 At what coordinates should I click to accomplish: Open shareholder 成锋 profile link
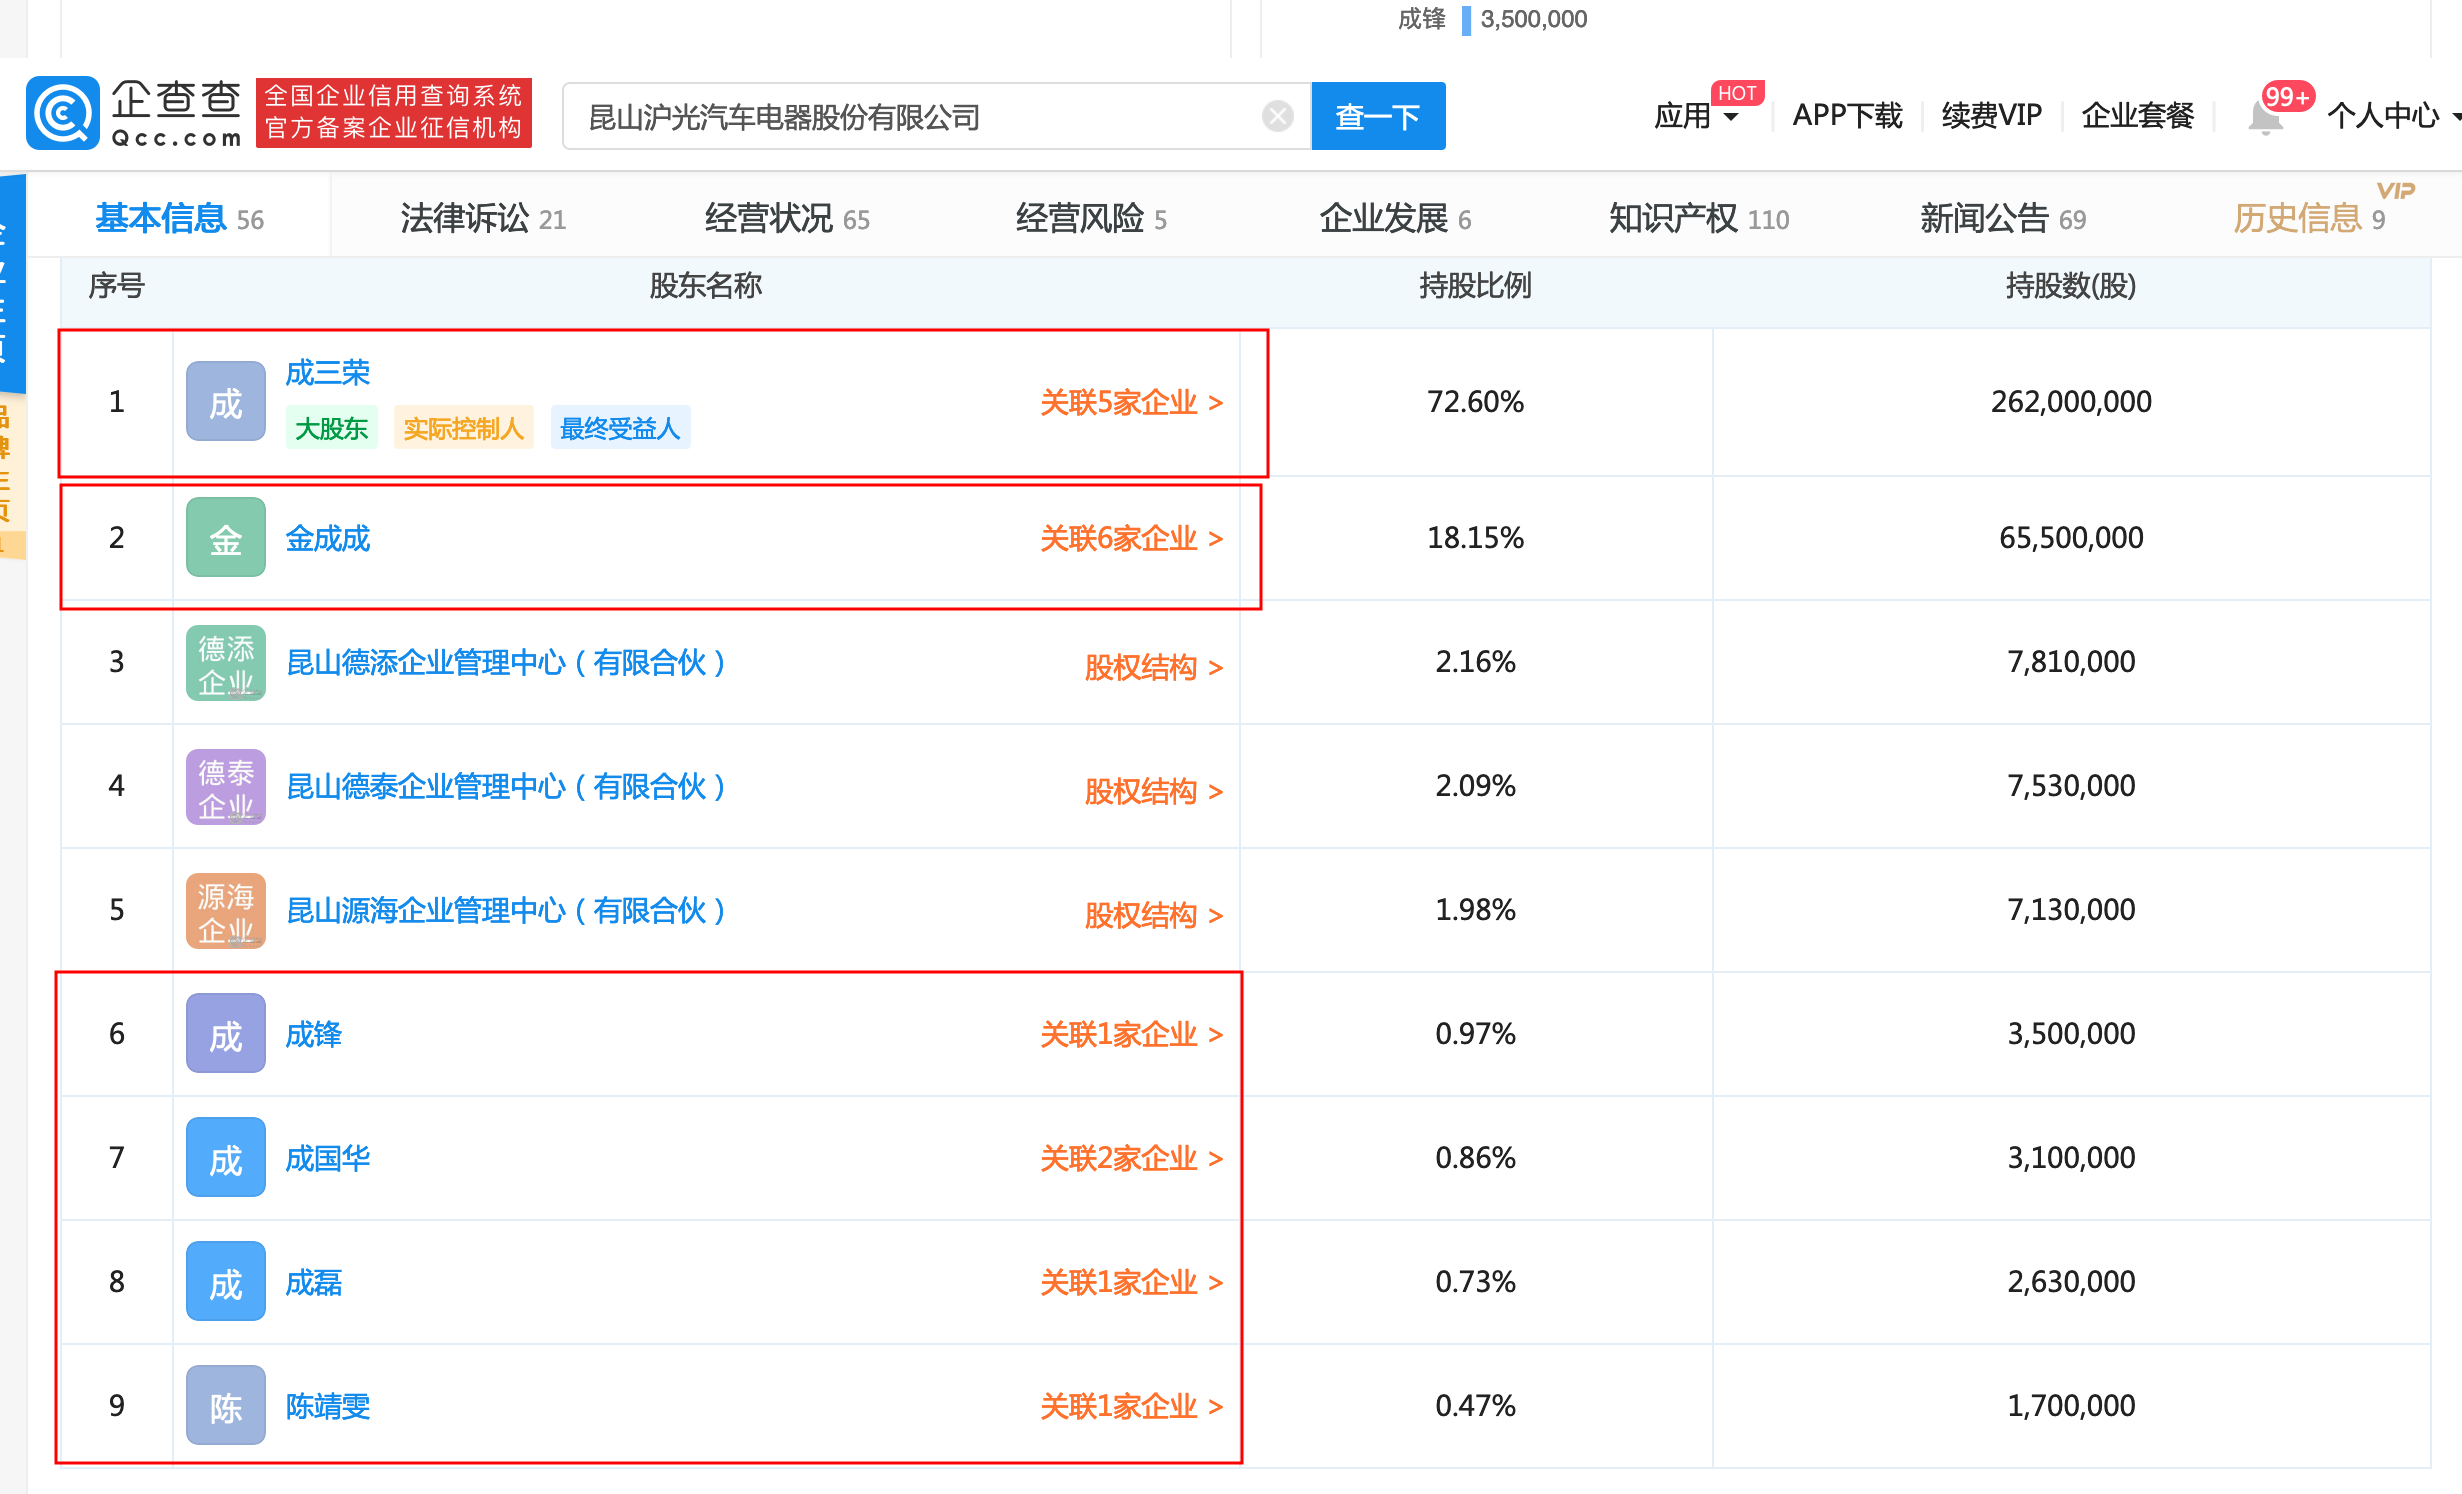point(314,1034)
